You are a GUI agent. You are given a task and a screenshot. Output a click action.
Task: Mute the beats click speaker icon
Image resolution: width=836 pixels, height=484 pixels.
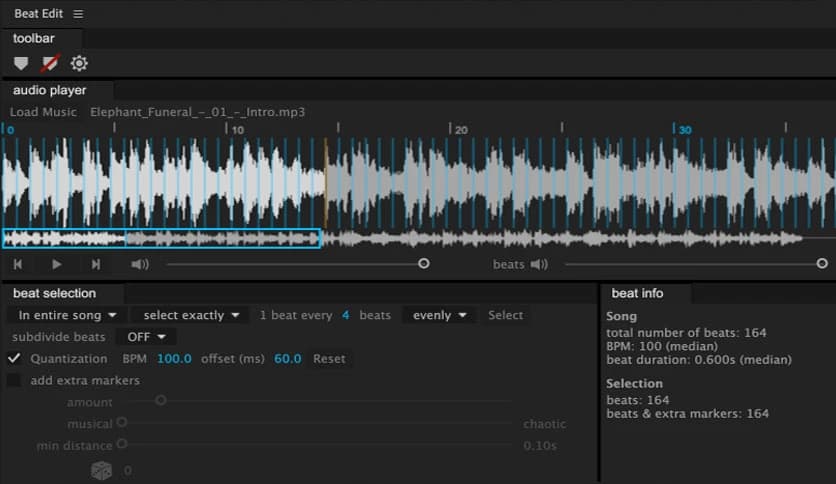[539, 264]
